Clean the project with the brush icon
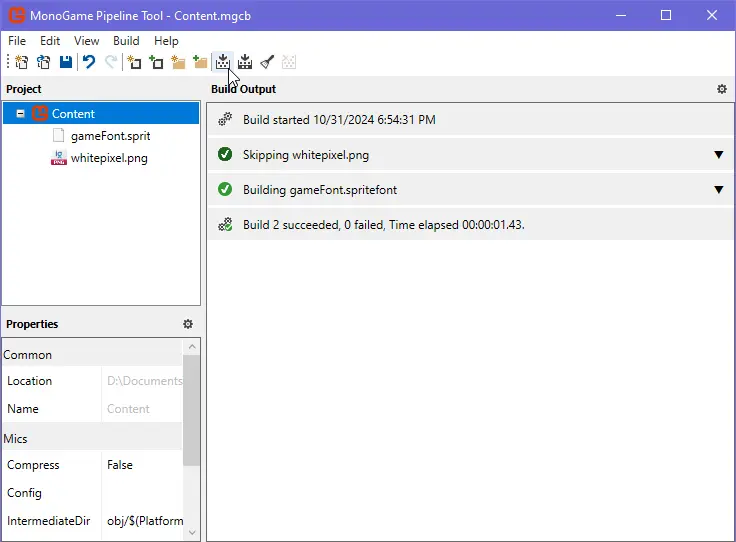736x542 pixels. (x=267, y=62)
